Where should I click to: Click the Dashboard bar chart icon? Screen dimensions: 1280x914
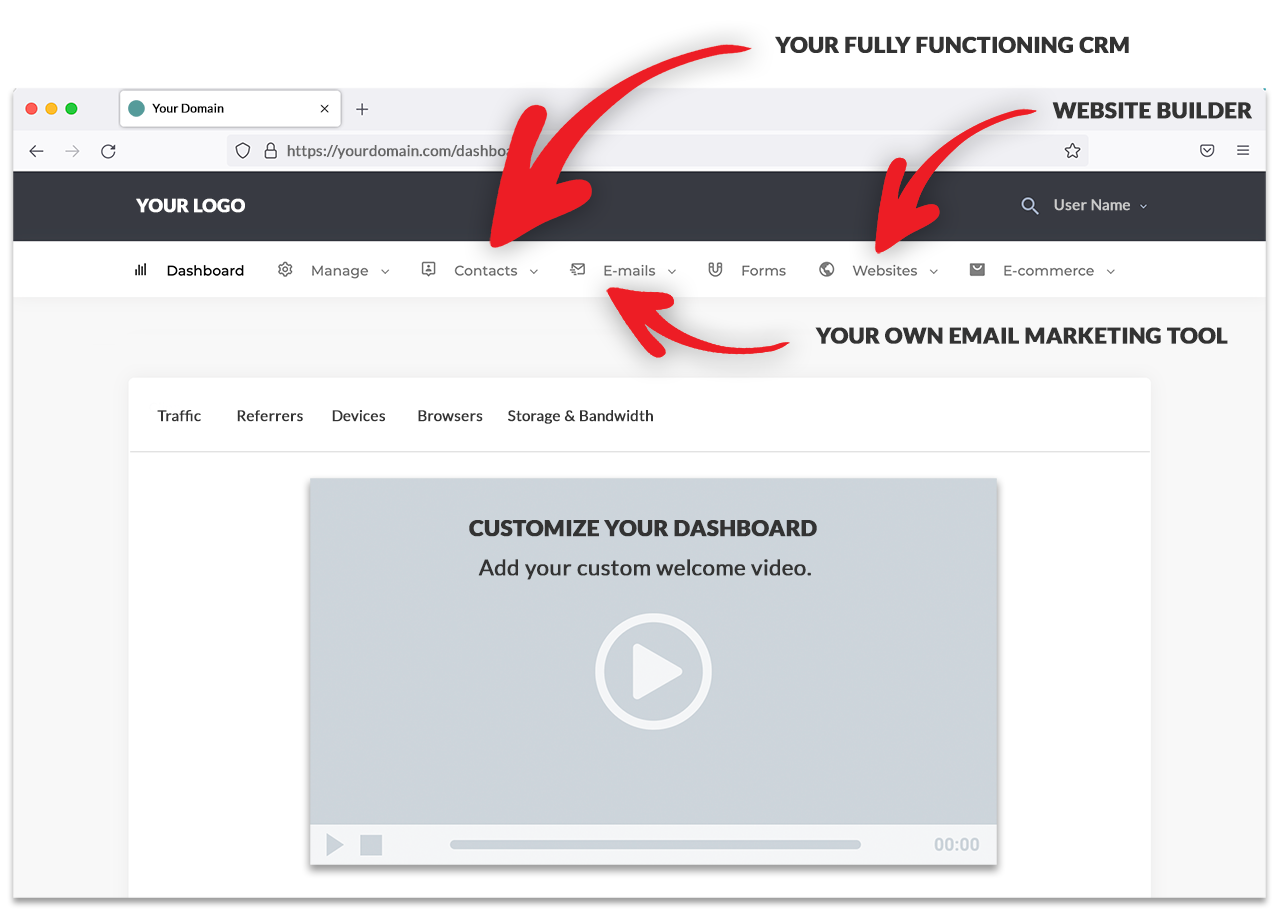(141, 270)
